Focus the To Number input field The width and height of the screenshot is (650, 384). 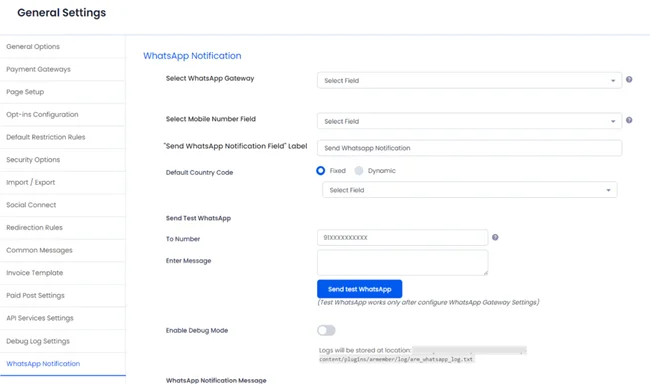click(x=403, y=238)
